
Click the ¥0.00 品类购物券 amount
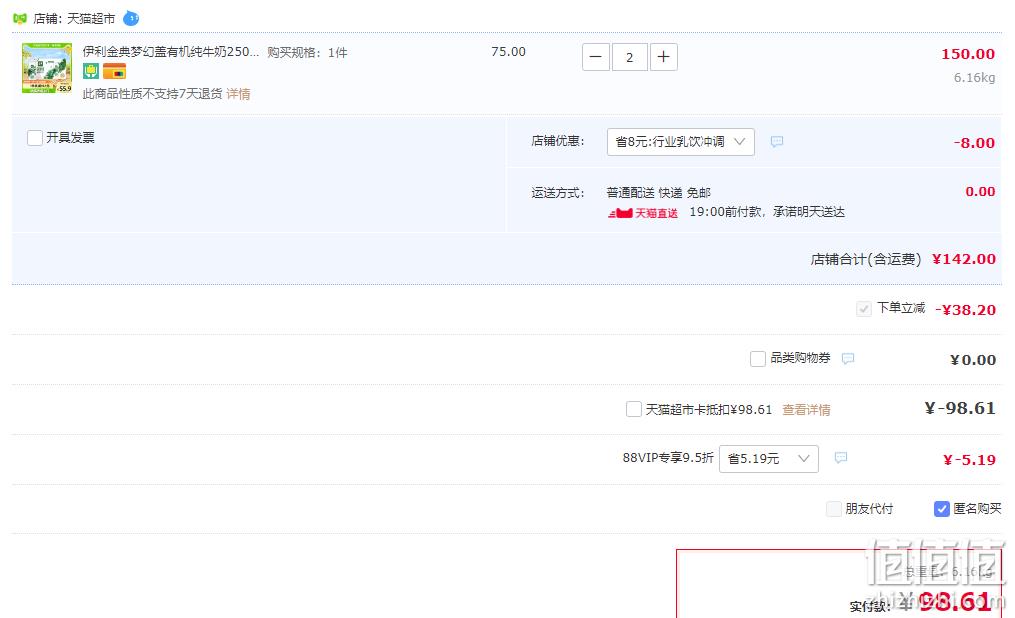click(x=972, y=360)
